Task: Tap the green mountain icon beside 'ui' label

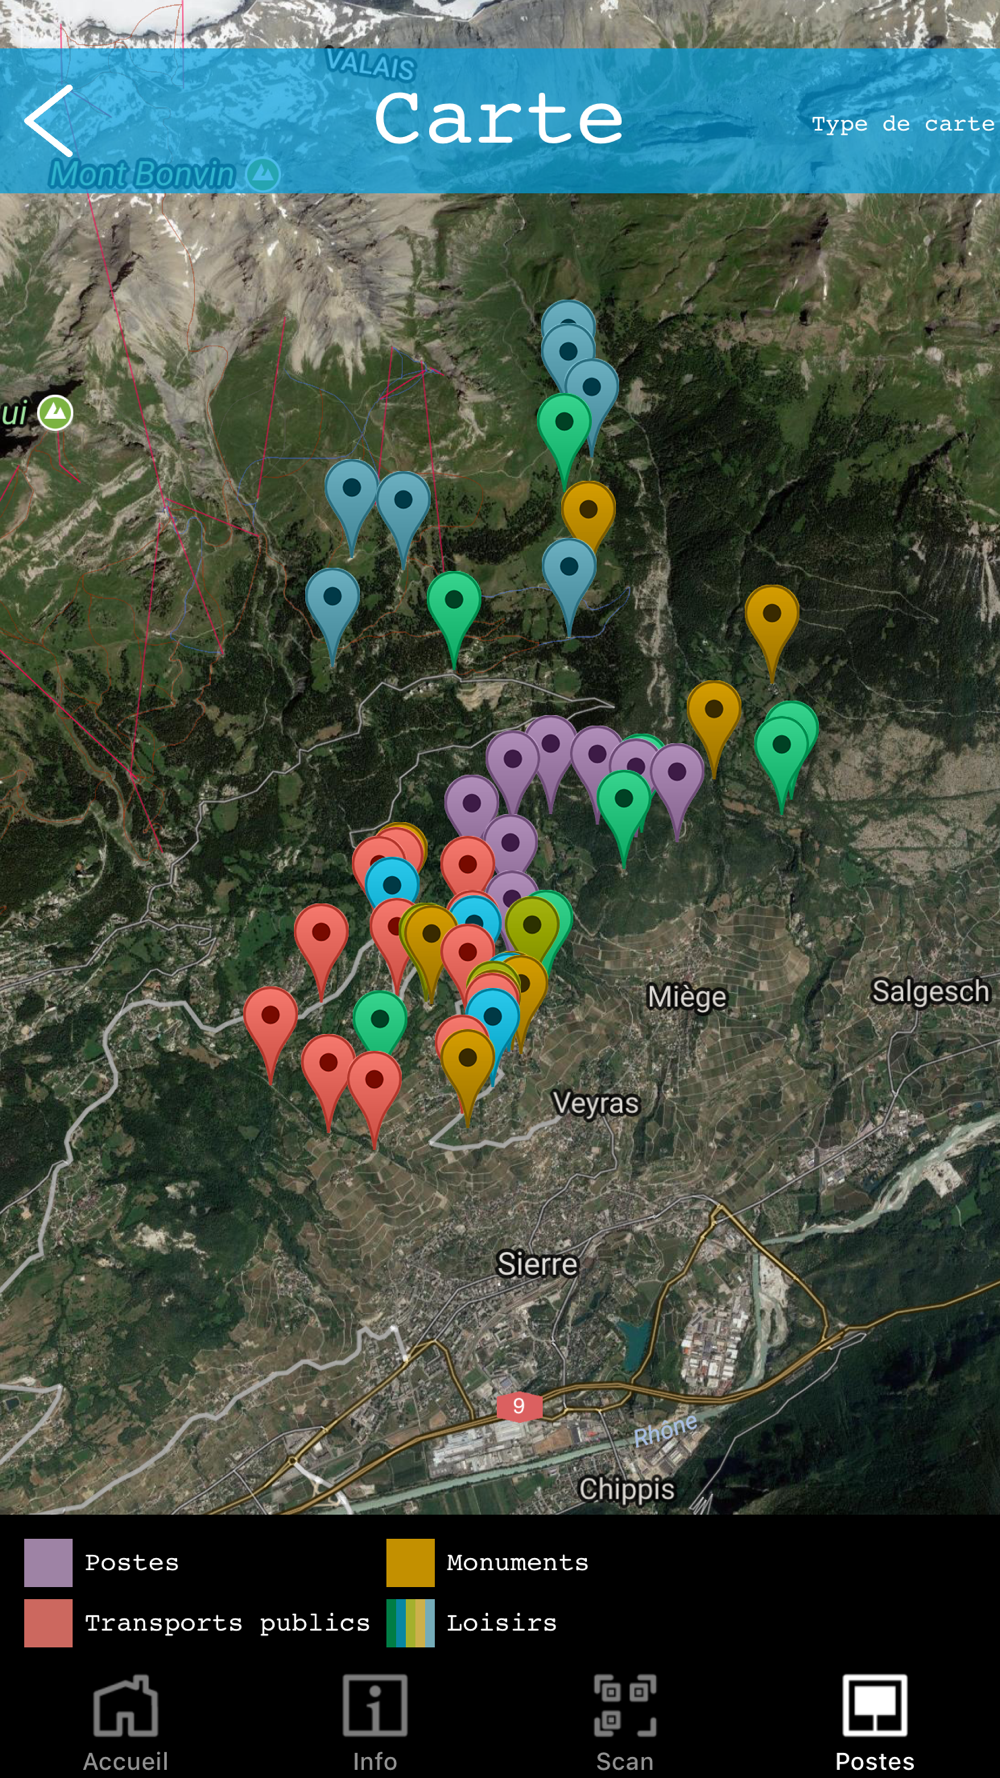Action: [x=55, y=412]
